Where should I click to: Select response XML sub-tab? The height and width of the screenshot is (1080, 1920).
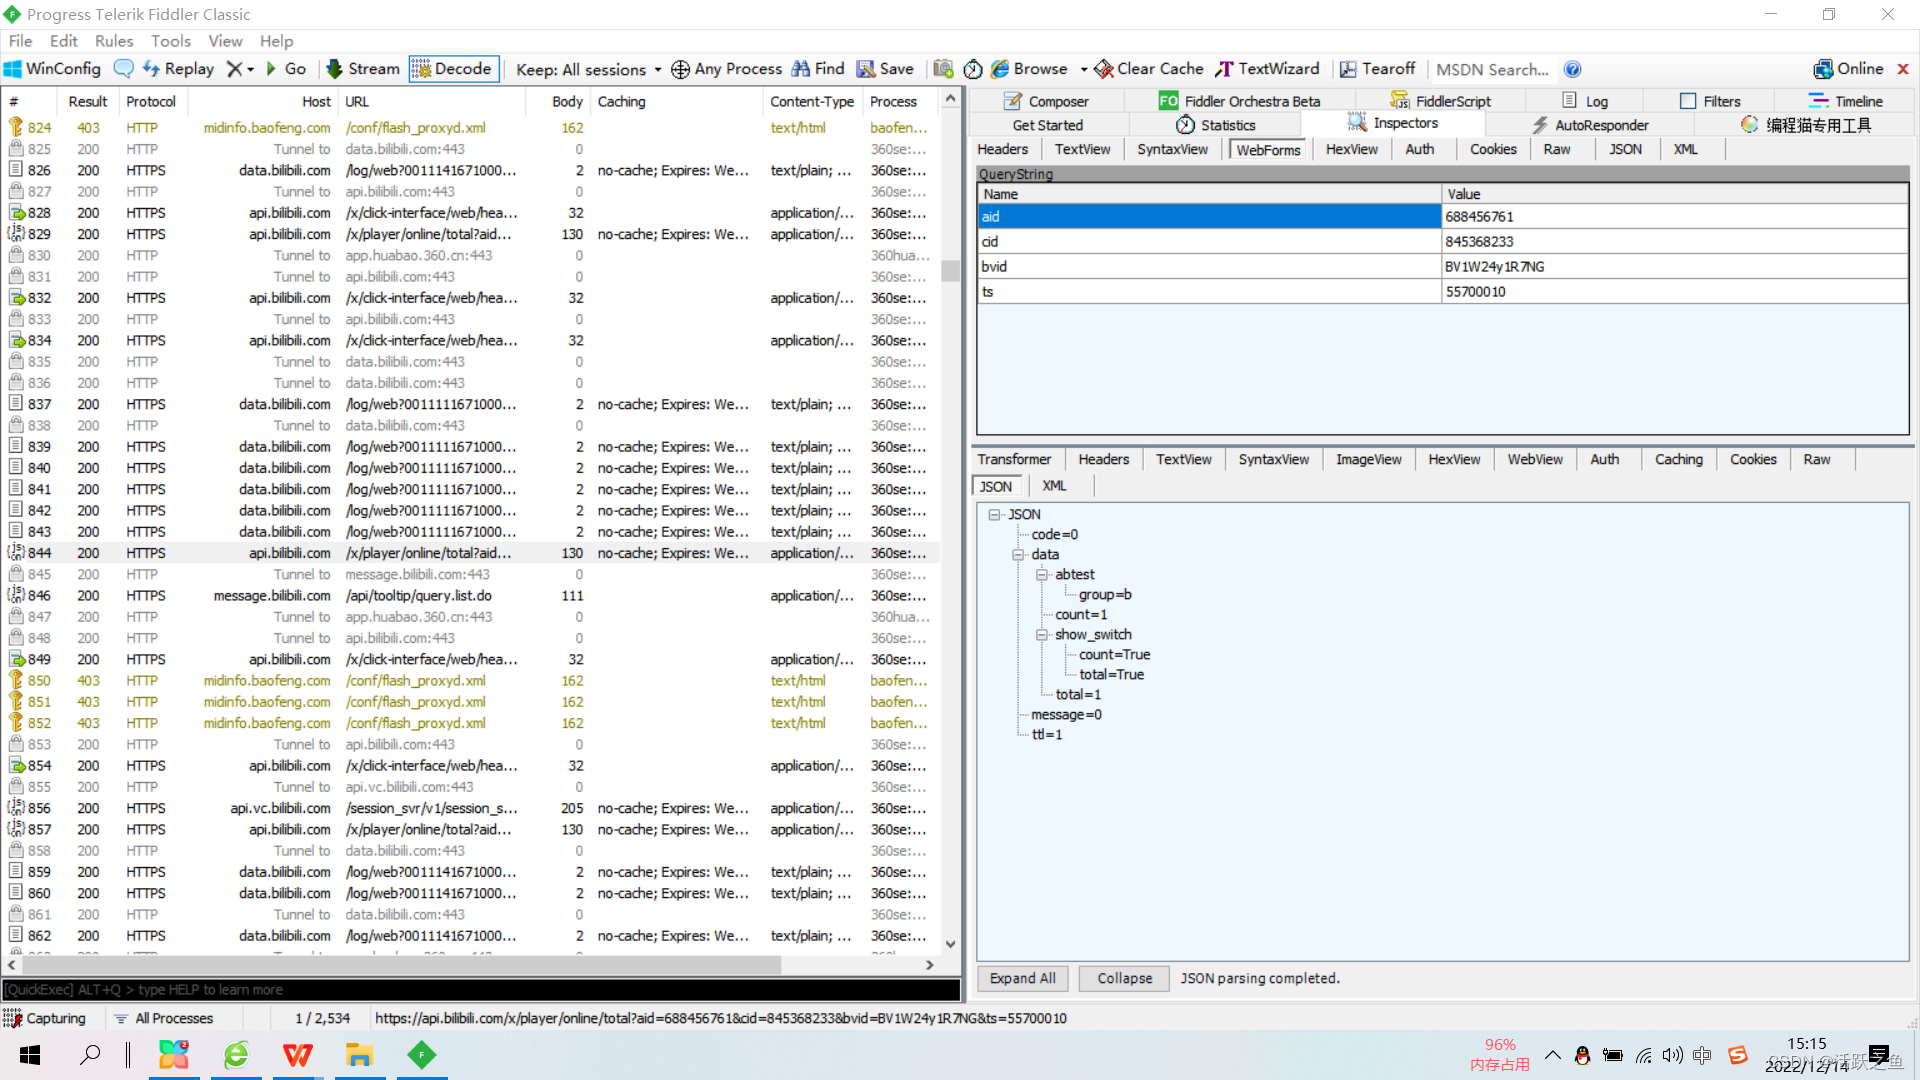[x=1054, y=486]
